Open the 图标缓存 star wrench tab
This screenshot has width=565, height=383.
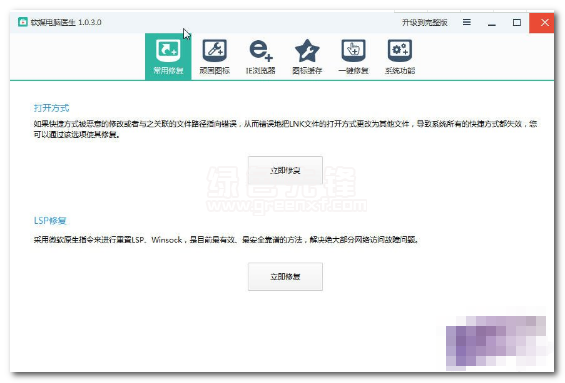tap(307, 56)
